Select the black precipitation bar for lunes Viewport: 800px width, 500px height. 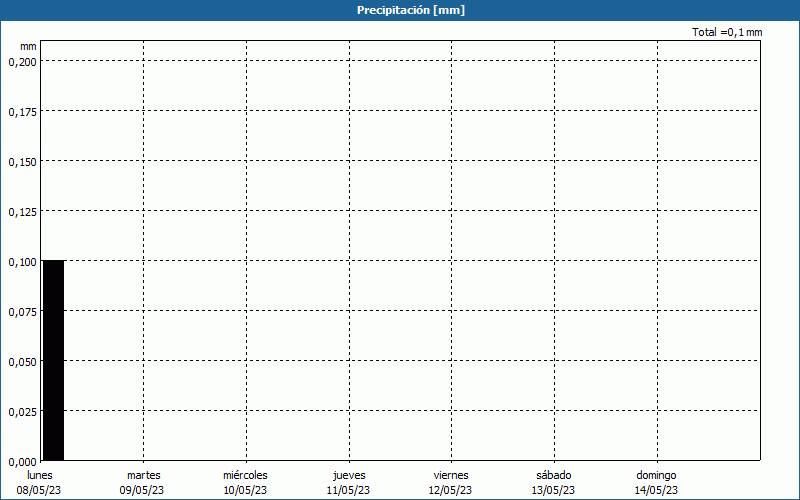[54, 360]
